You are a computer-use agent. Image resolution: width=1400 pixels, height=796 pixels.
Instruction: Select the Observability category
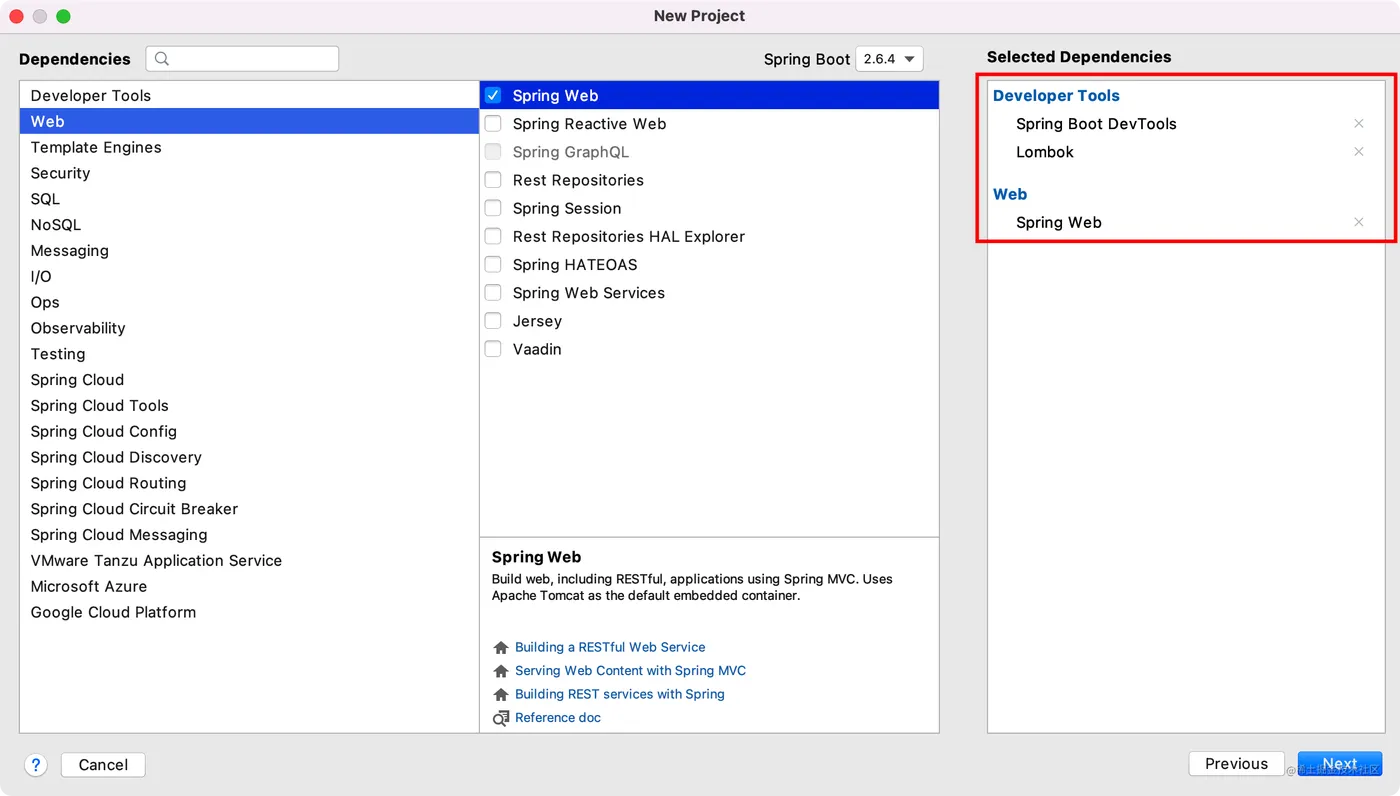(x=249, y=328)
